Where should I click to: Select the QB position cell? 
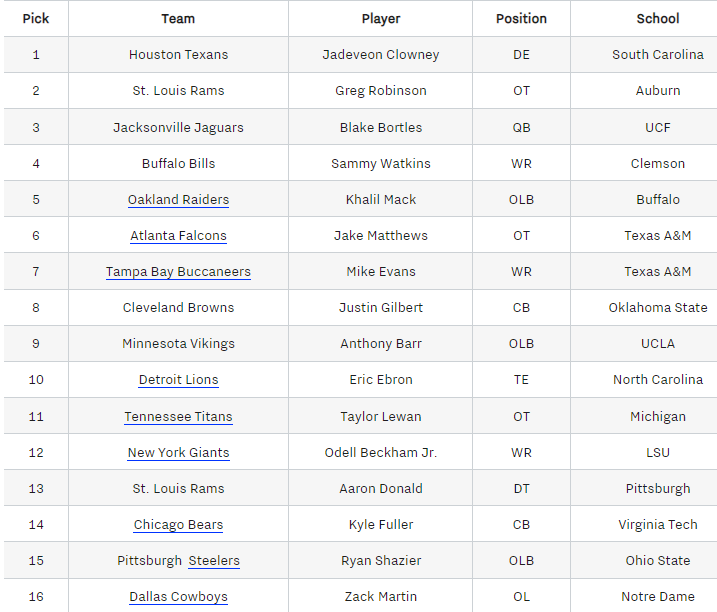click(x=521, y=128)
